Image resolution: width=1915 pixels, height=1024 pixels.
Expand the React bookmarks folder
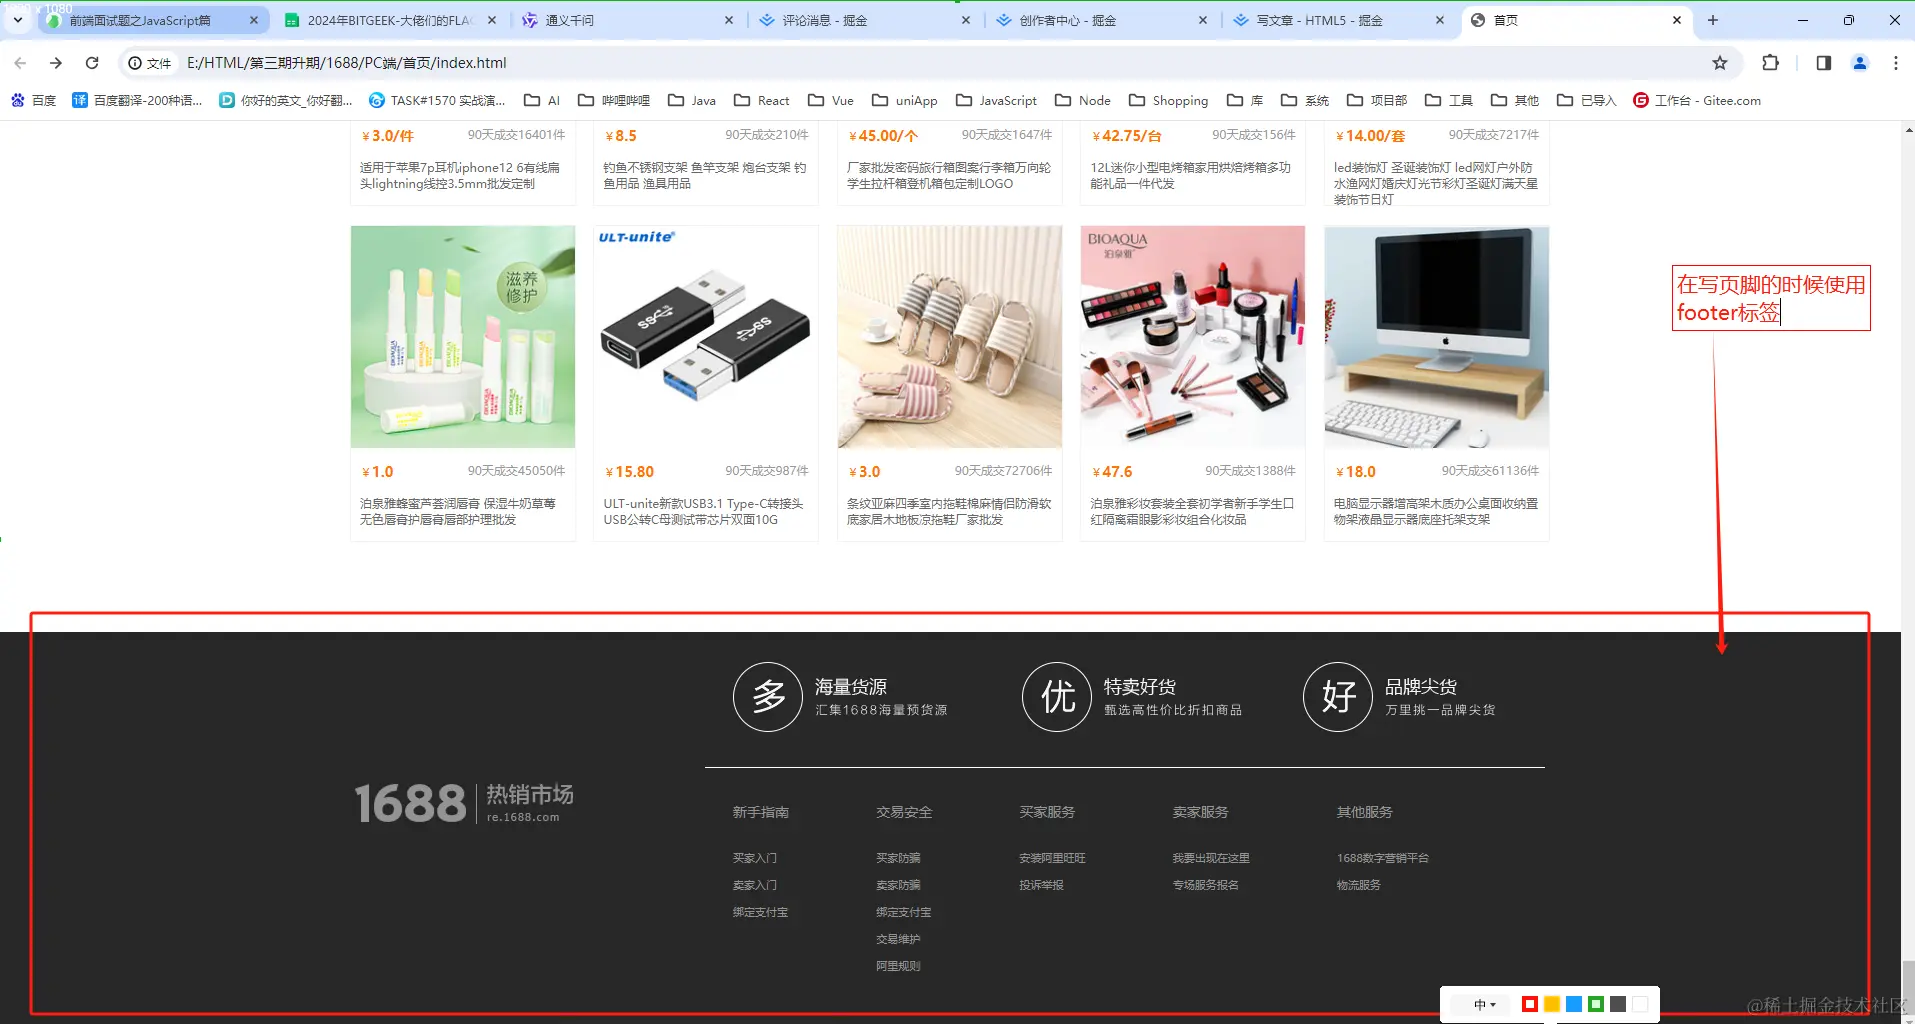762,100
